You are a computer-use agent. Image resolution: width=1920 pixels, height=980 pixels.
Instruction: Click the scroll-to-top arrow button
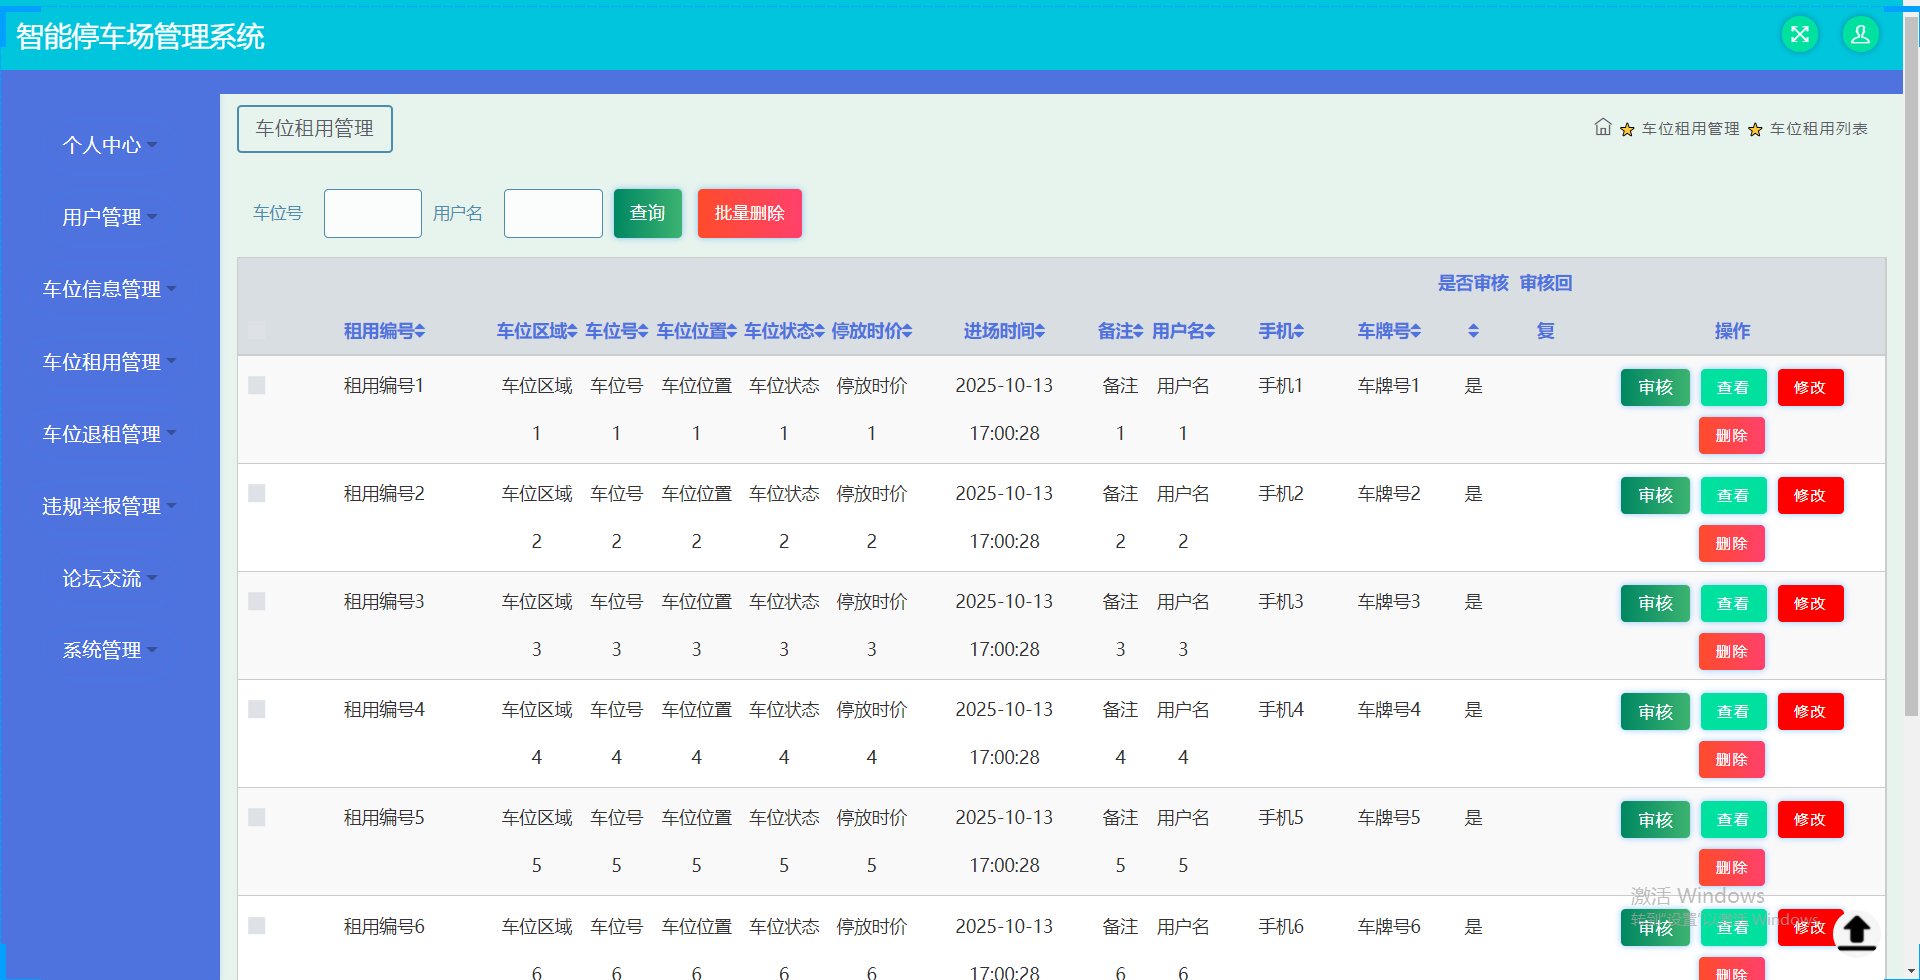[x=1856, y=932]
